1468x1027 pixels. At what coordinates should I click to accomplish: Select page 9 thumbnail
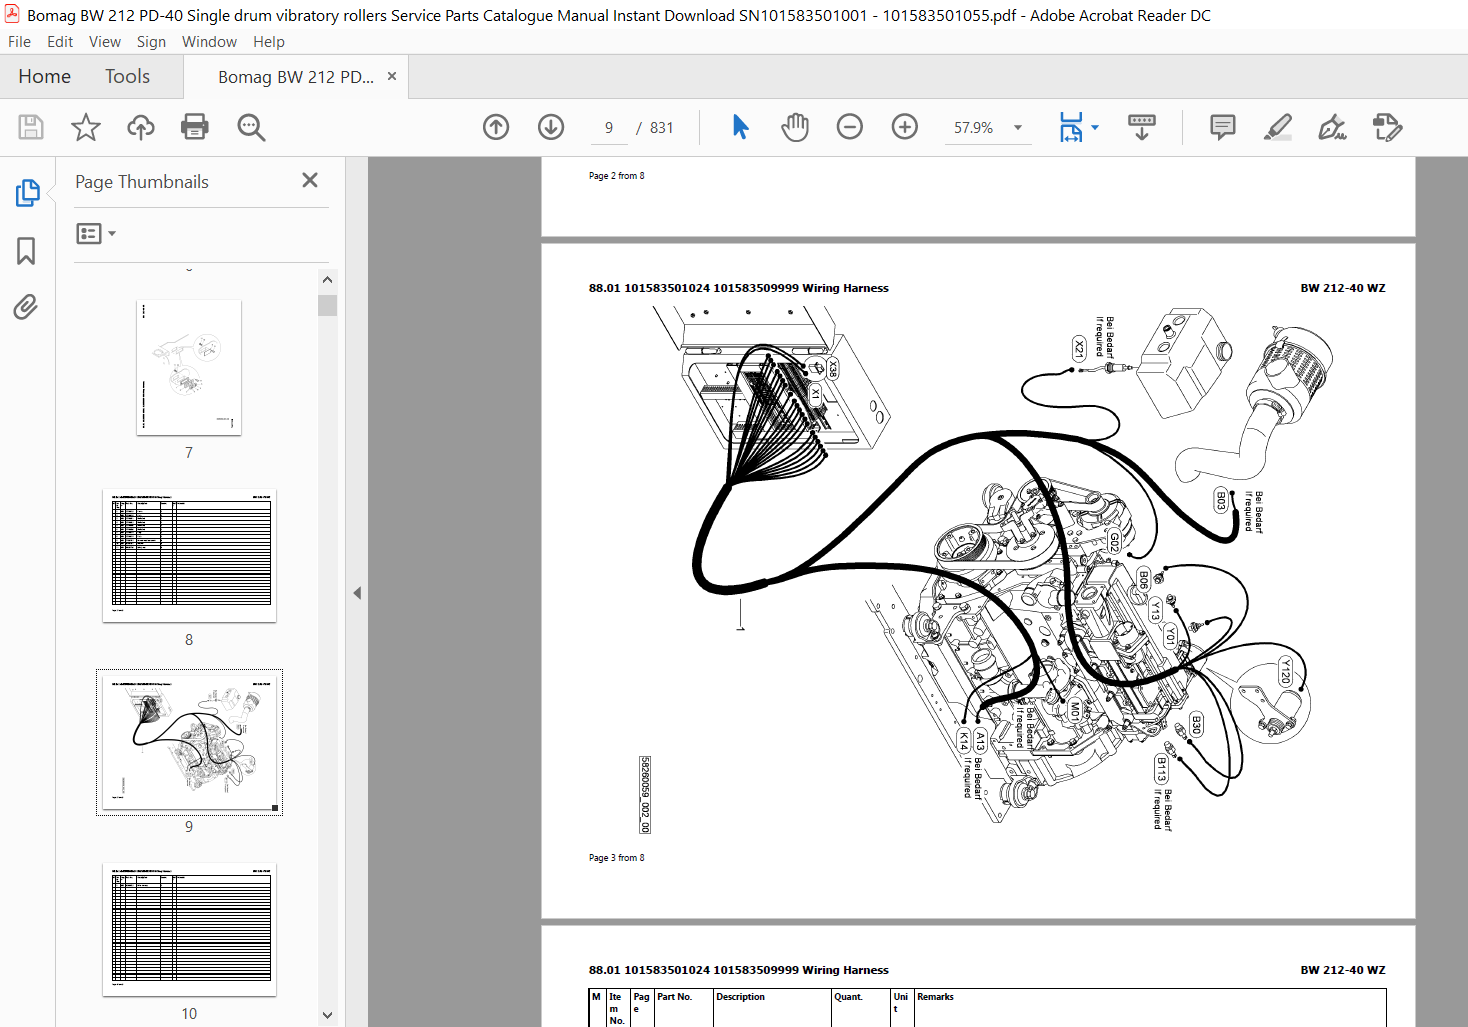tap(189, 743)
